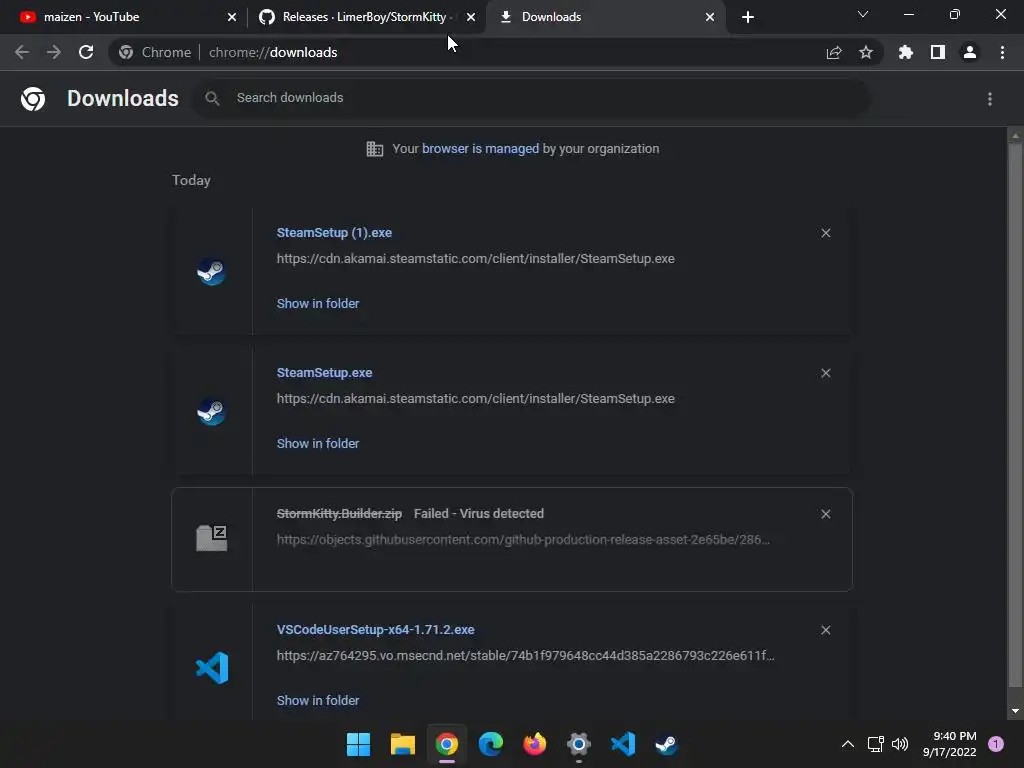Share this page via the share icon
Screen dimensions: 1024x768
tap(834, 52)
